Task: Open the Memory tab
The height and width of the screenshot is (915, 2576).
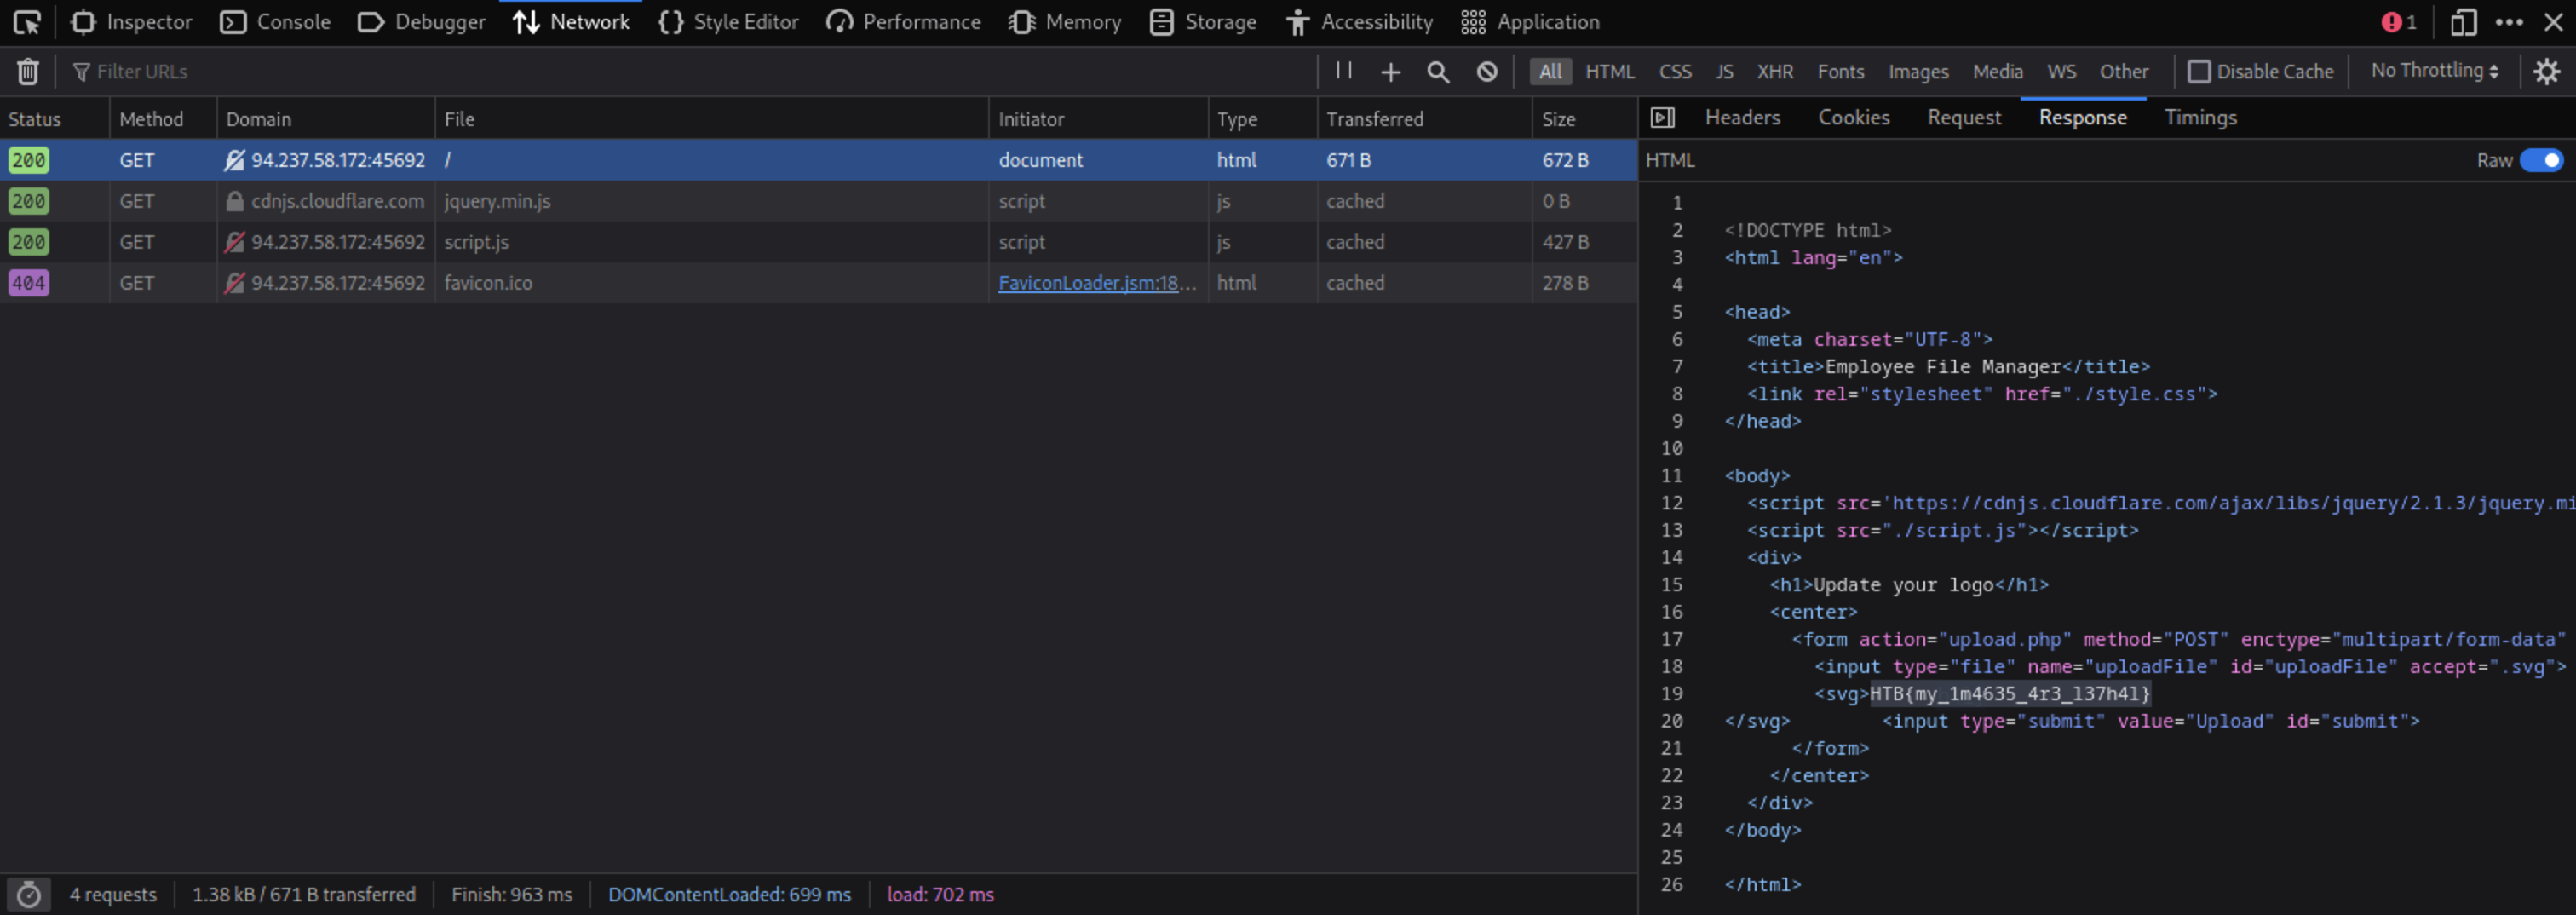Action: [x=1064, y=22]
